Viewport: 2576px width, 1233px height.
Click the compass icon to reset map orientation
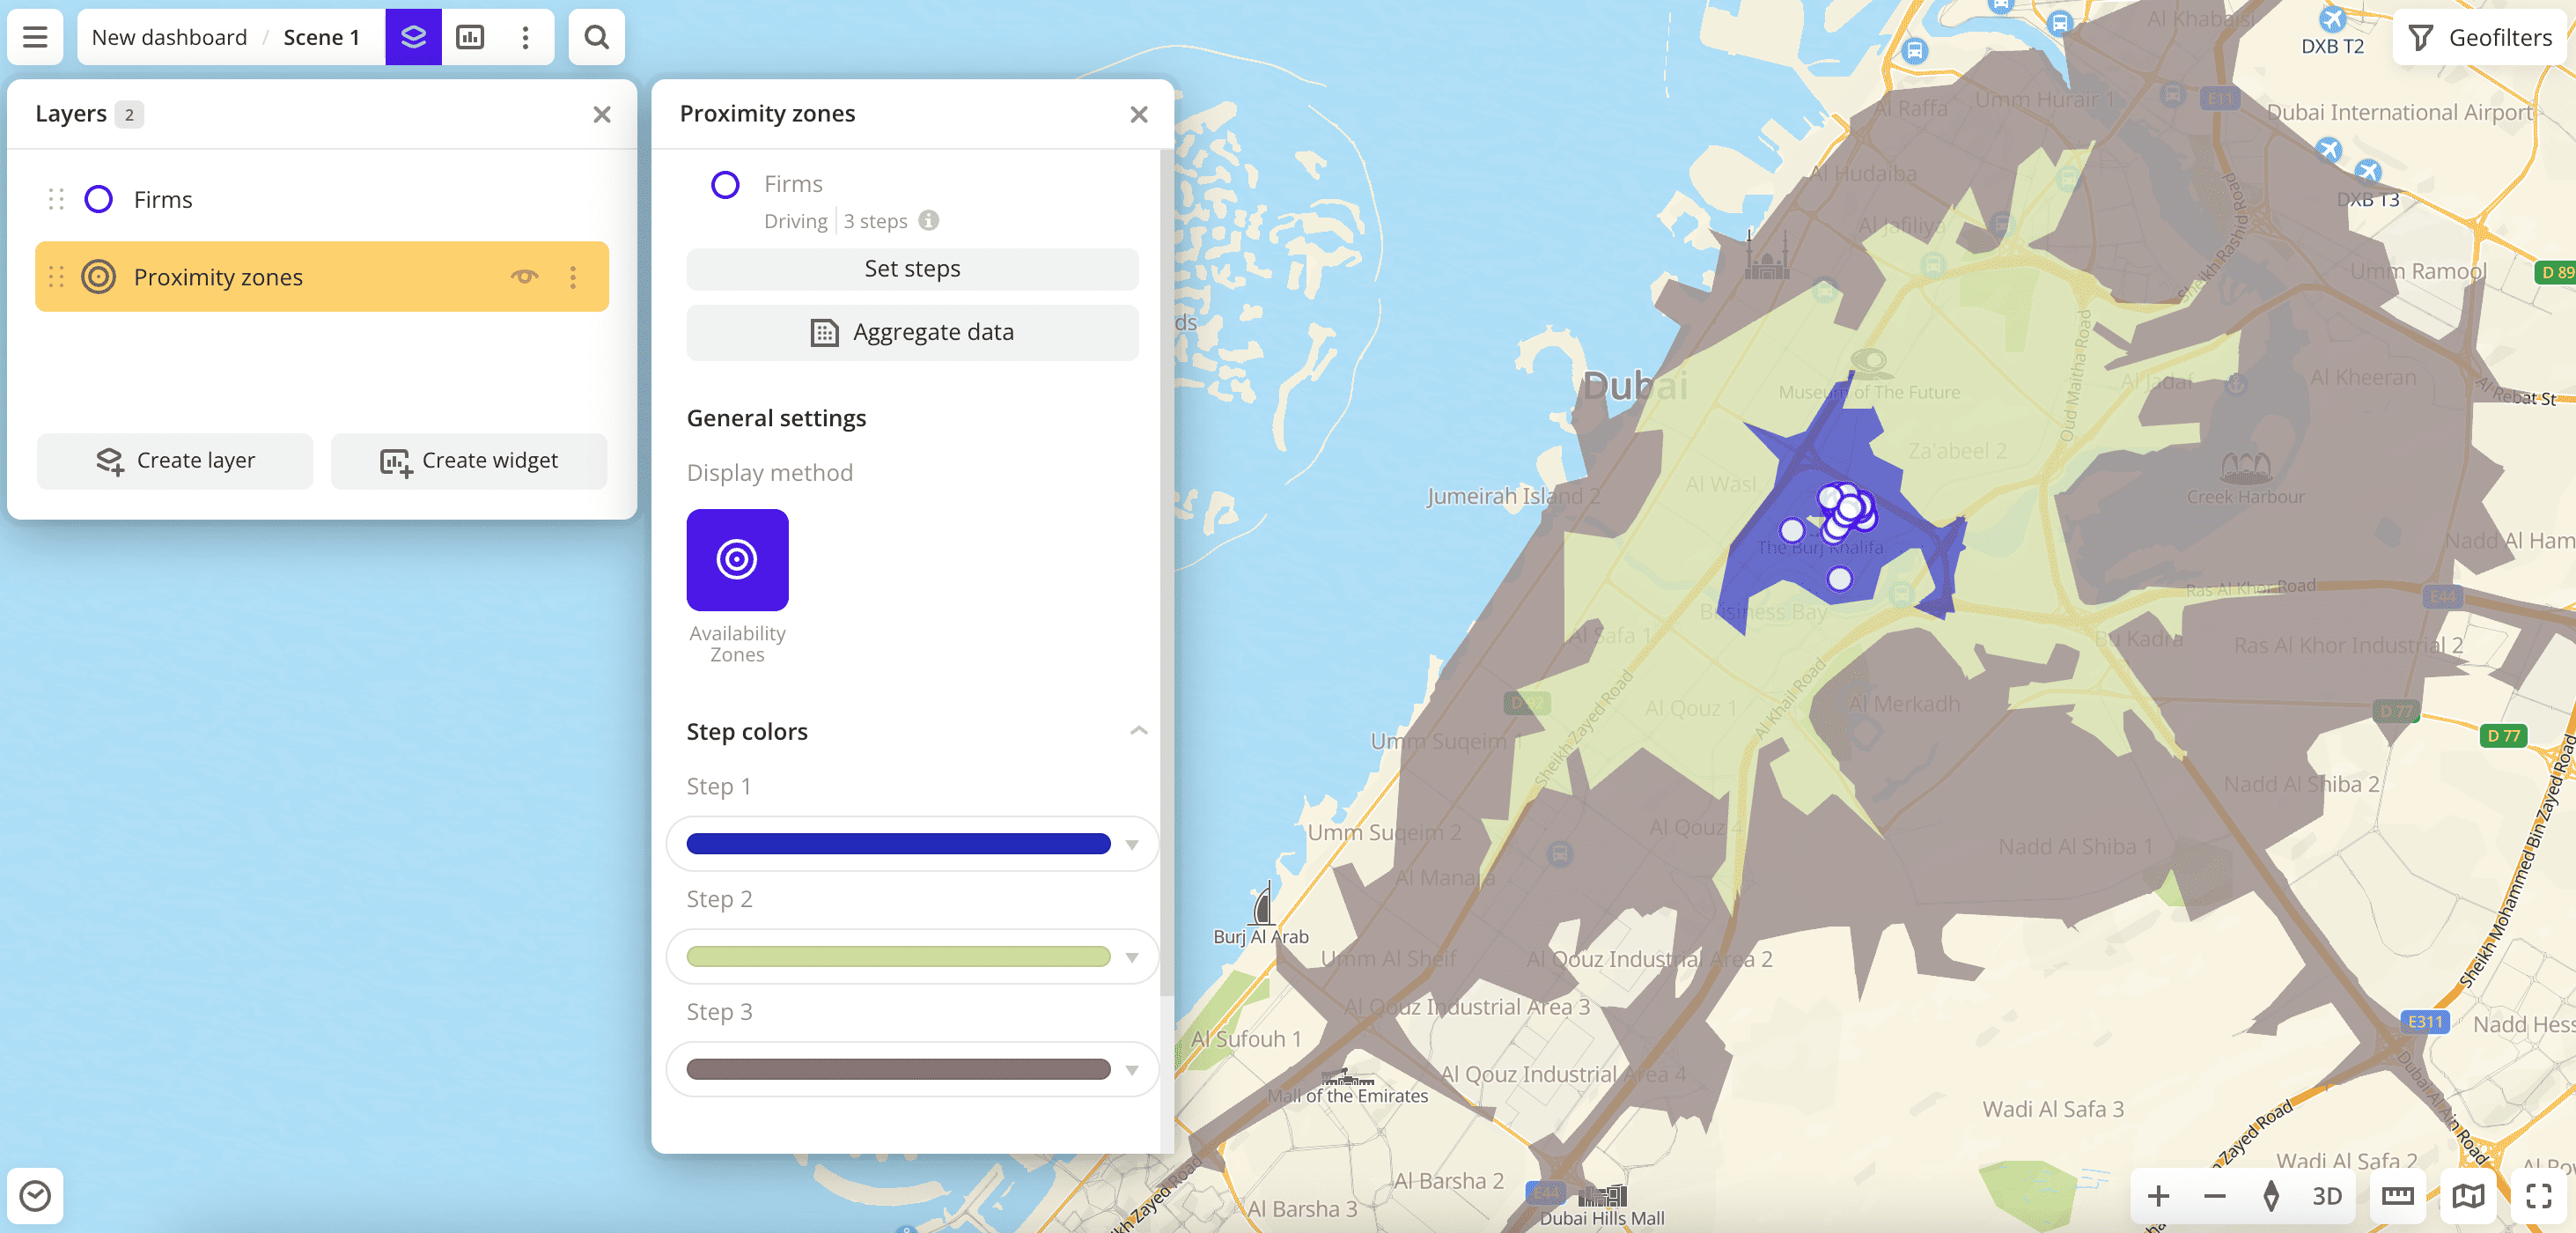[2273, 1196]
